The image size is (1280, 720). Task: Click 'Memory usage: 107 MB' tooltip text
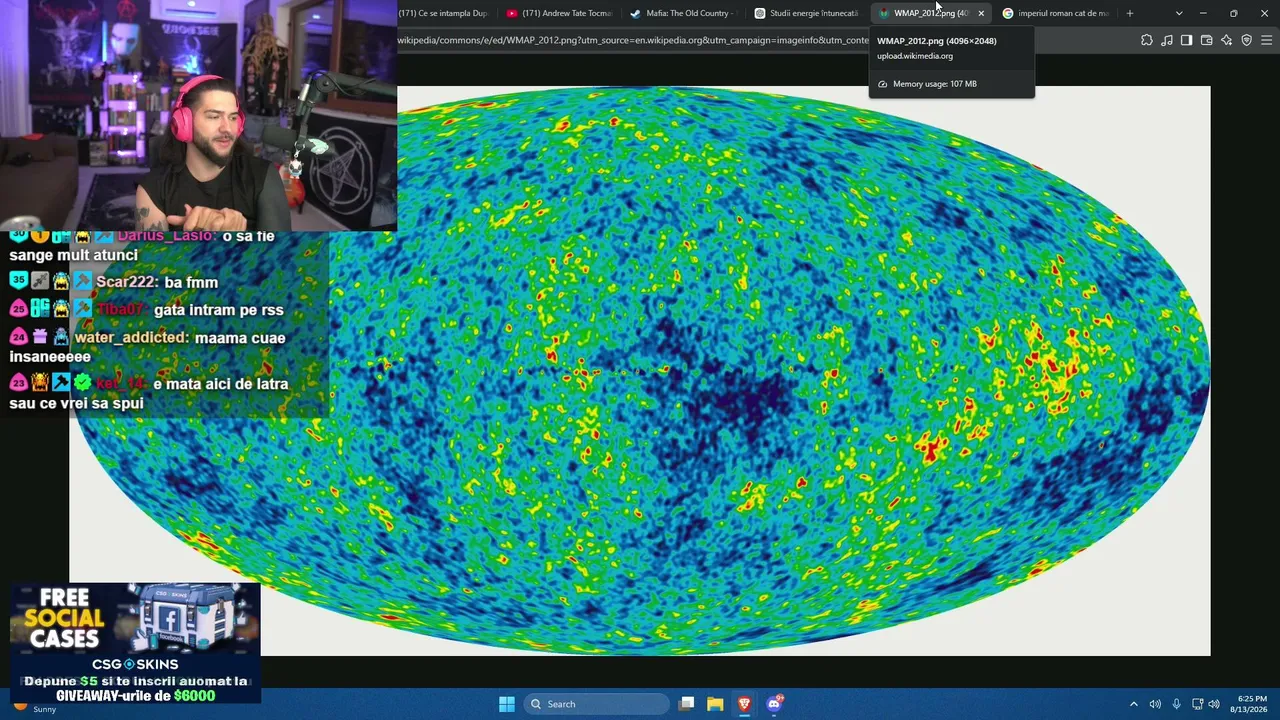(x=935, y=84)
